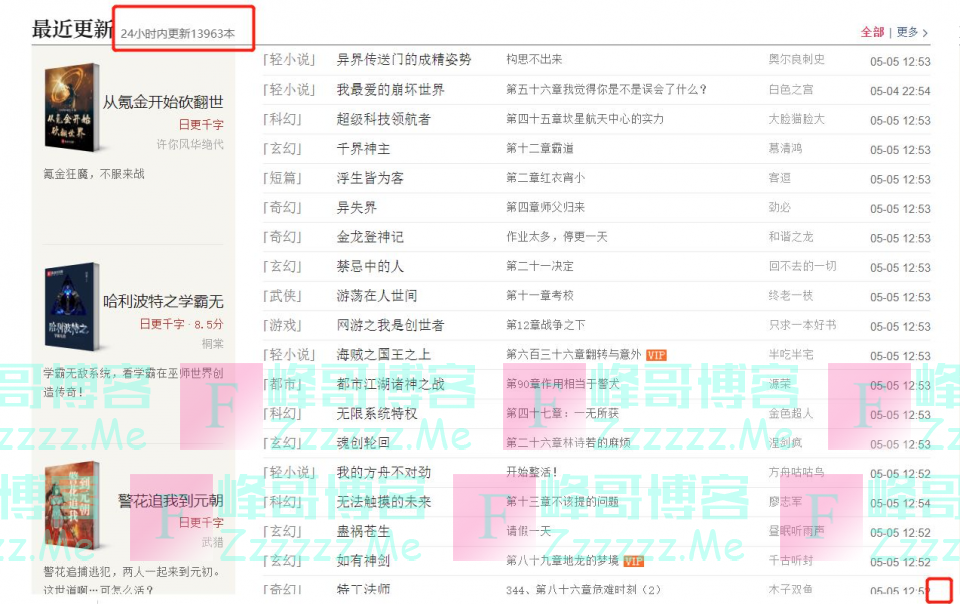Open sidebar title 从氪金开始砍翻世
The height and width of the screenshot is (604, 960).
(163, 102)
